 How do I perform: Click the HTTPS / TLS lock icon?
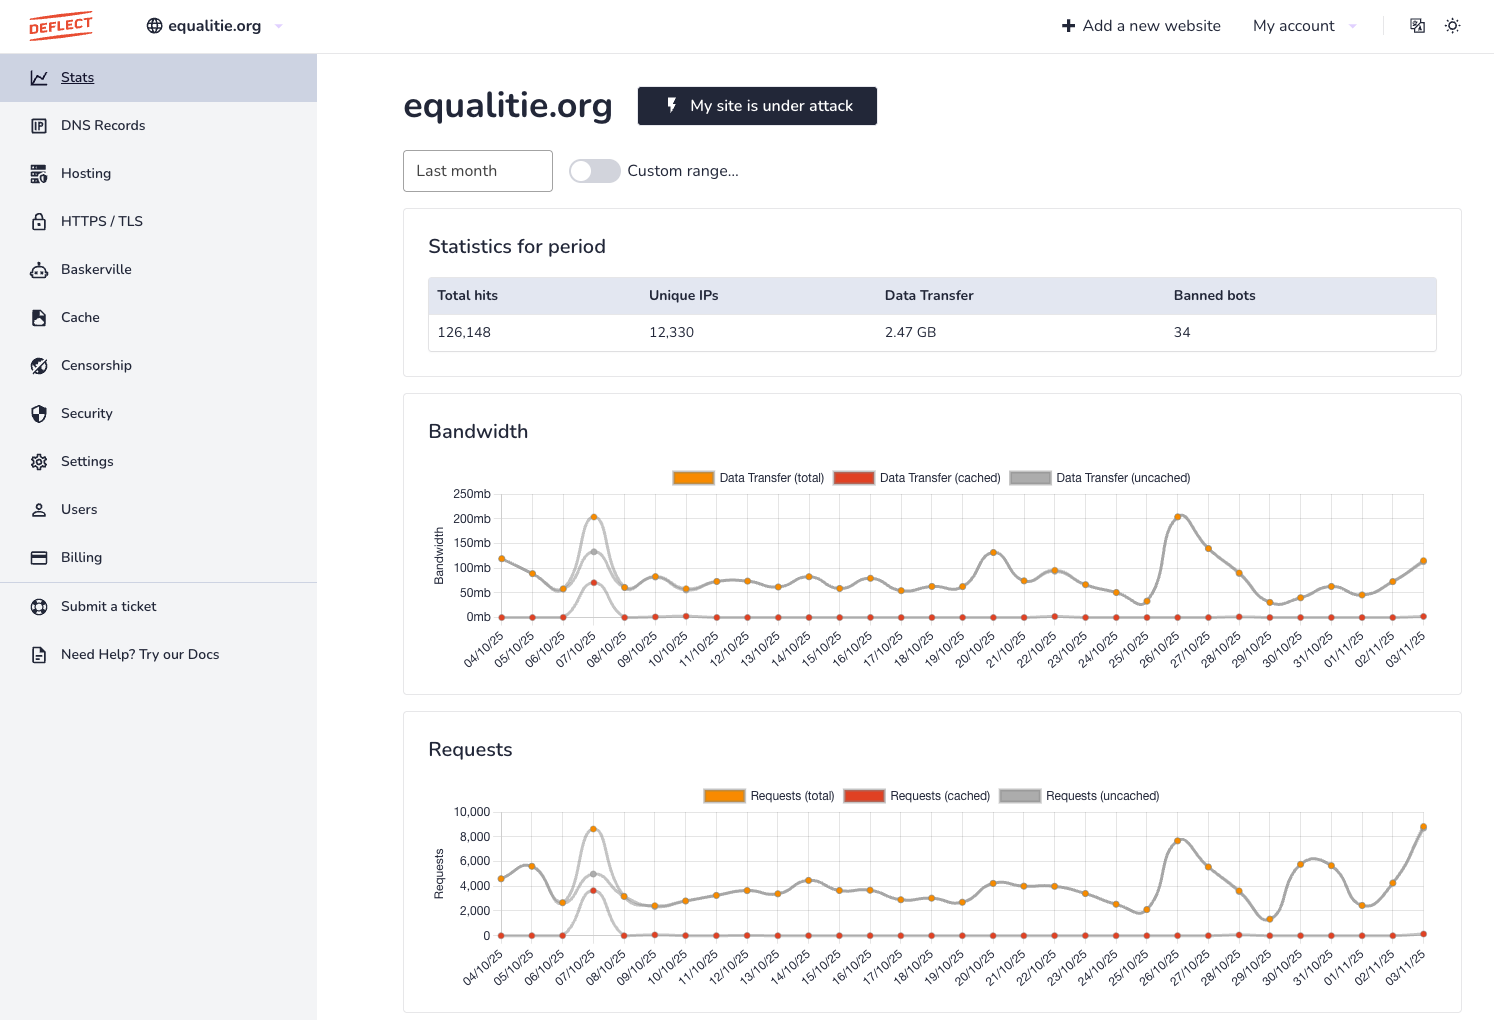(39, 222)
